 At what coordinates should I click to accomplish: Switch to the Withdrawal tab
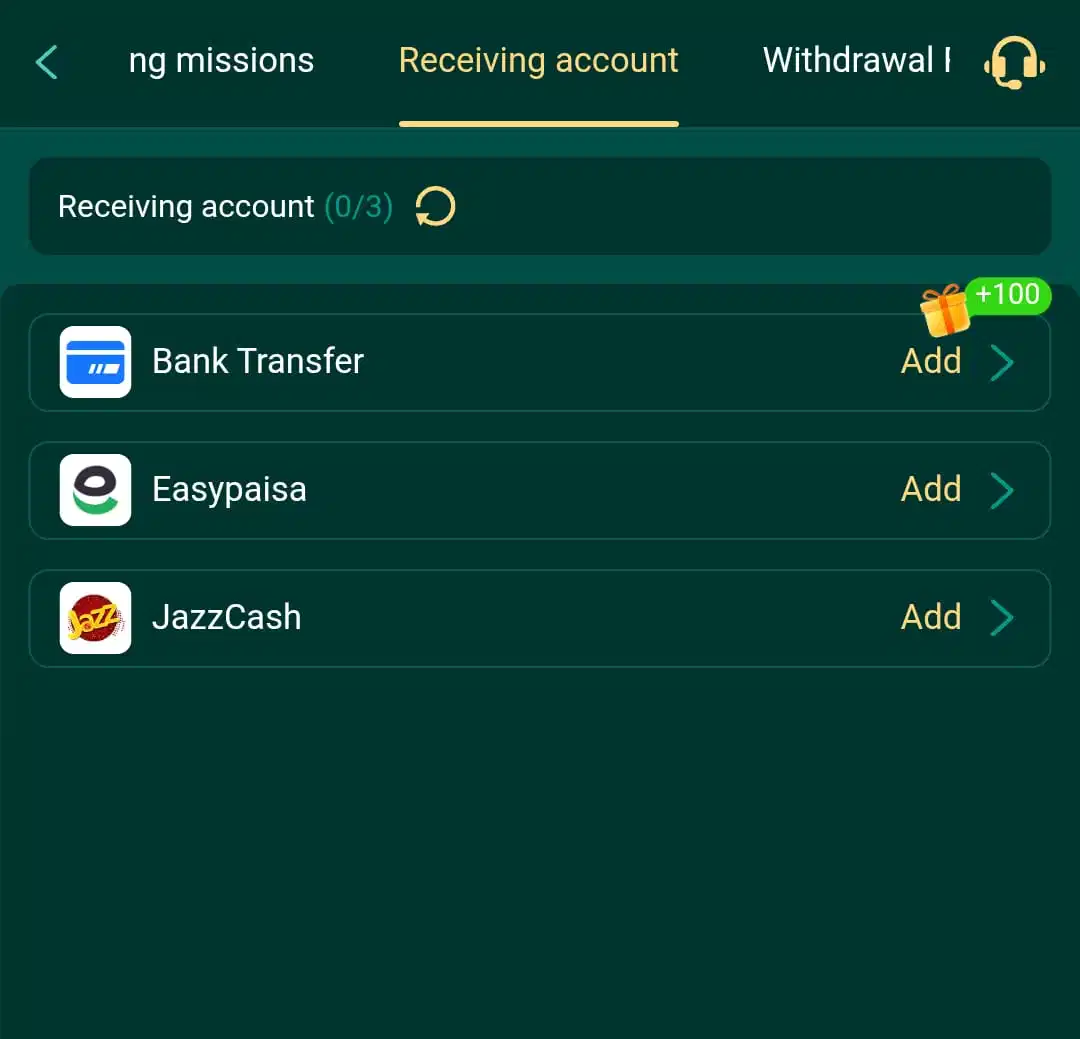pyautogui.click(x=857, y=61)
